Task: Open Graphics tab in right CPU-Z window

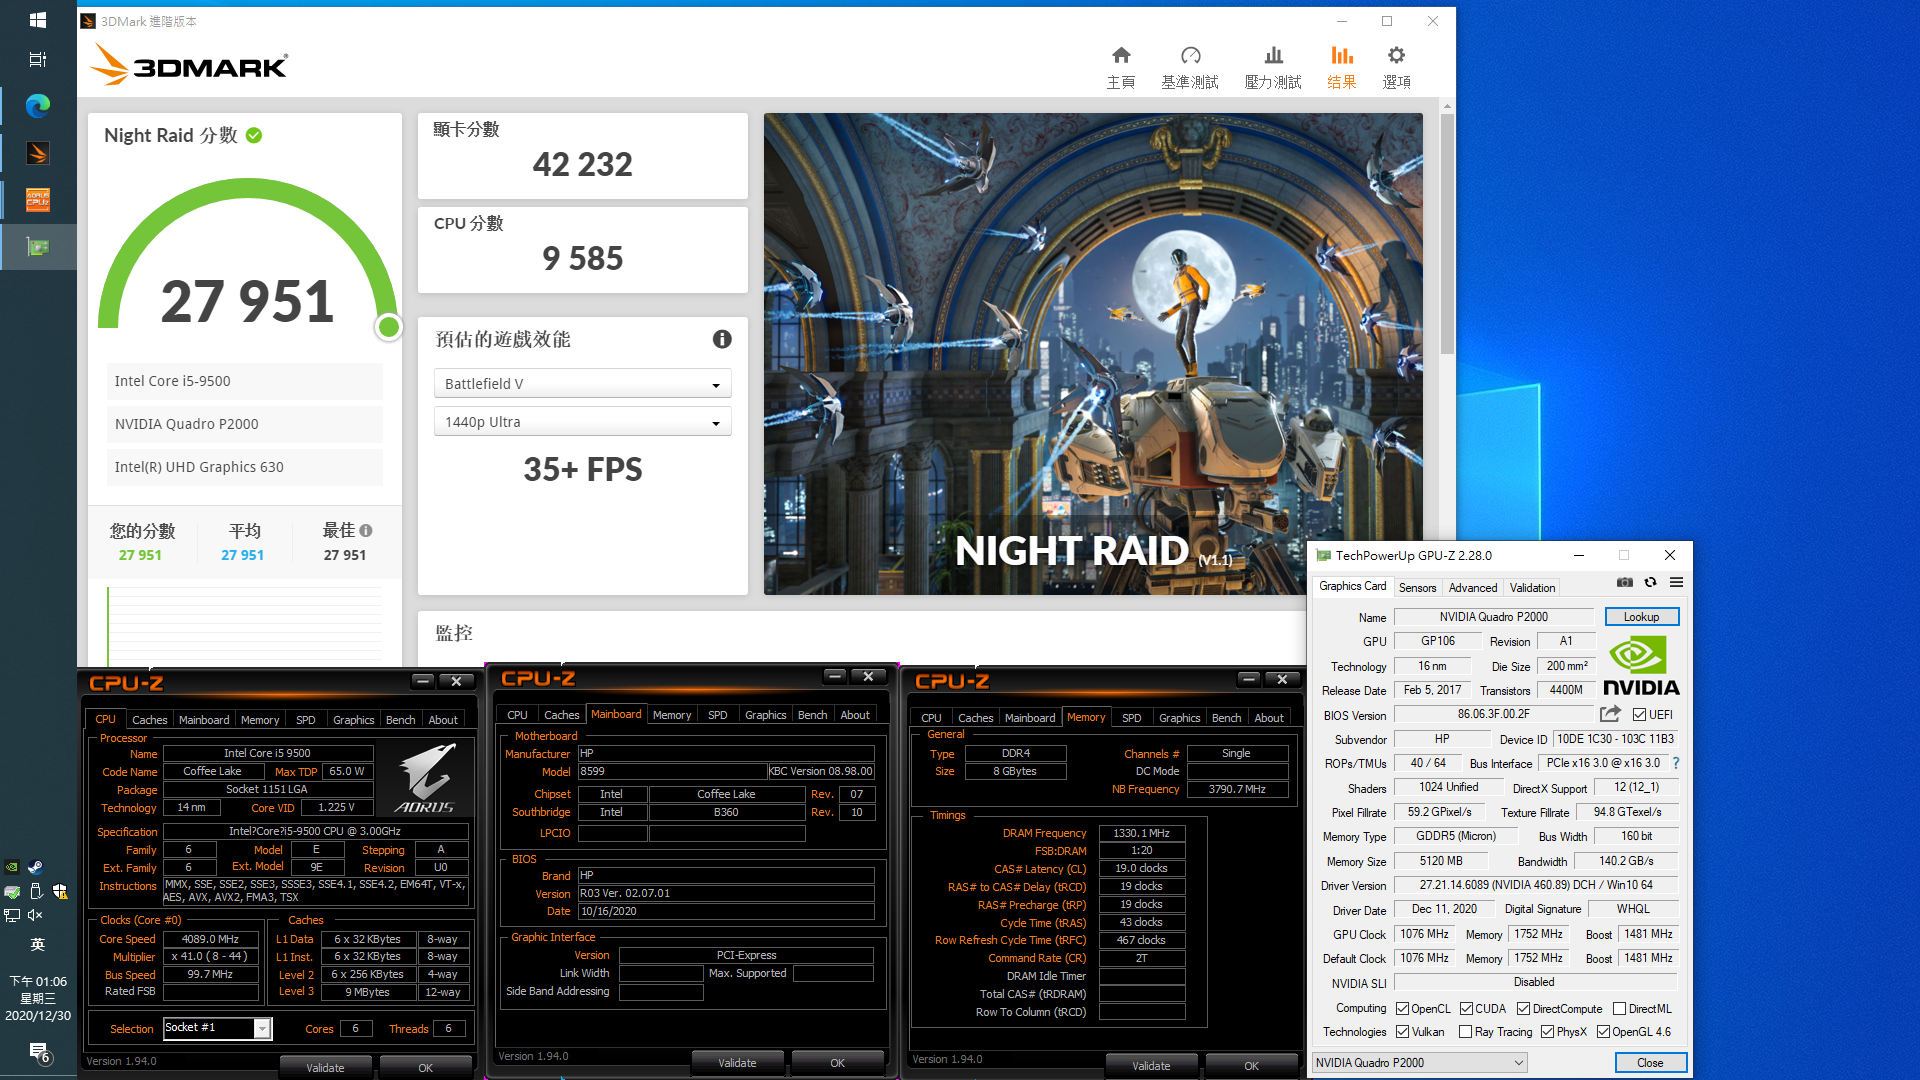Action: coord(1179,718)
